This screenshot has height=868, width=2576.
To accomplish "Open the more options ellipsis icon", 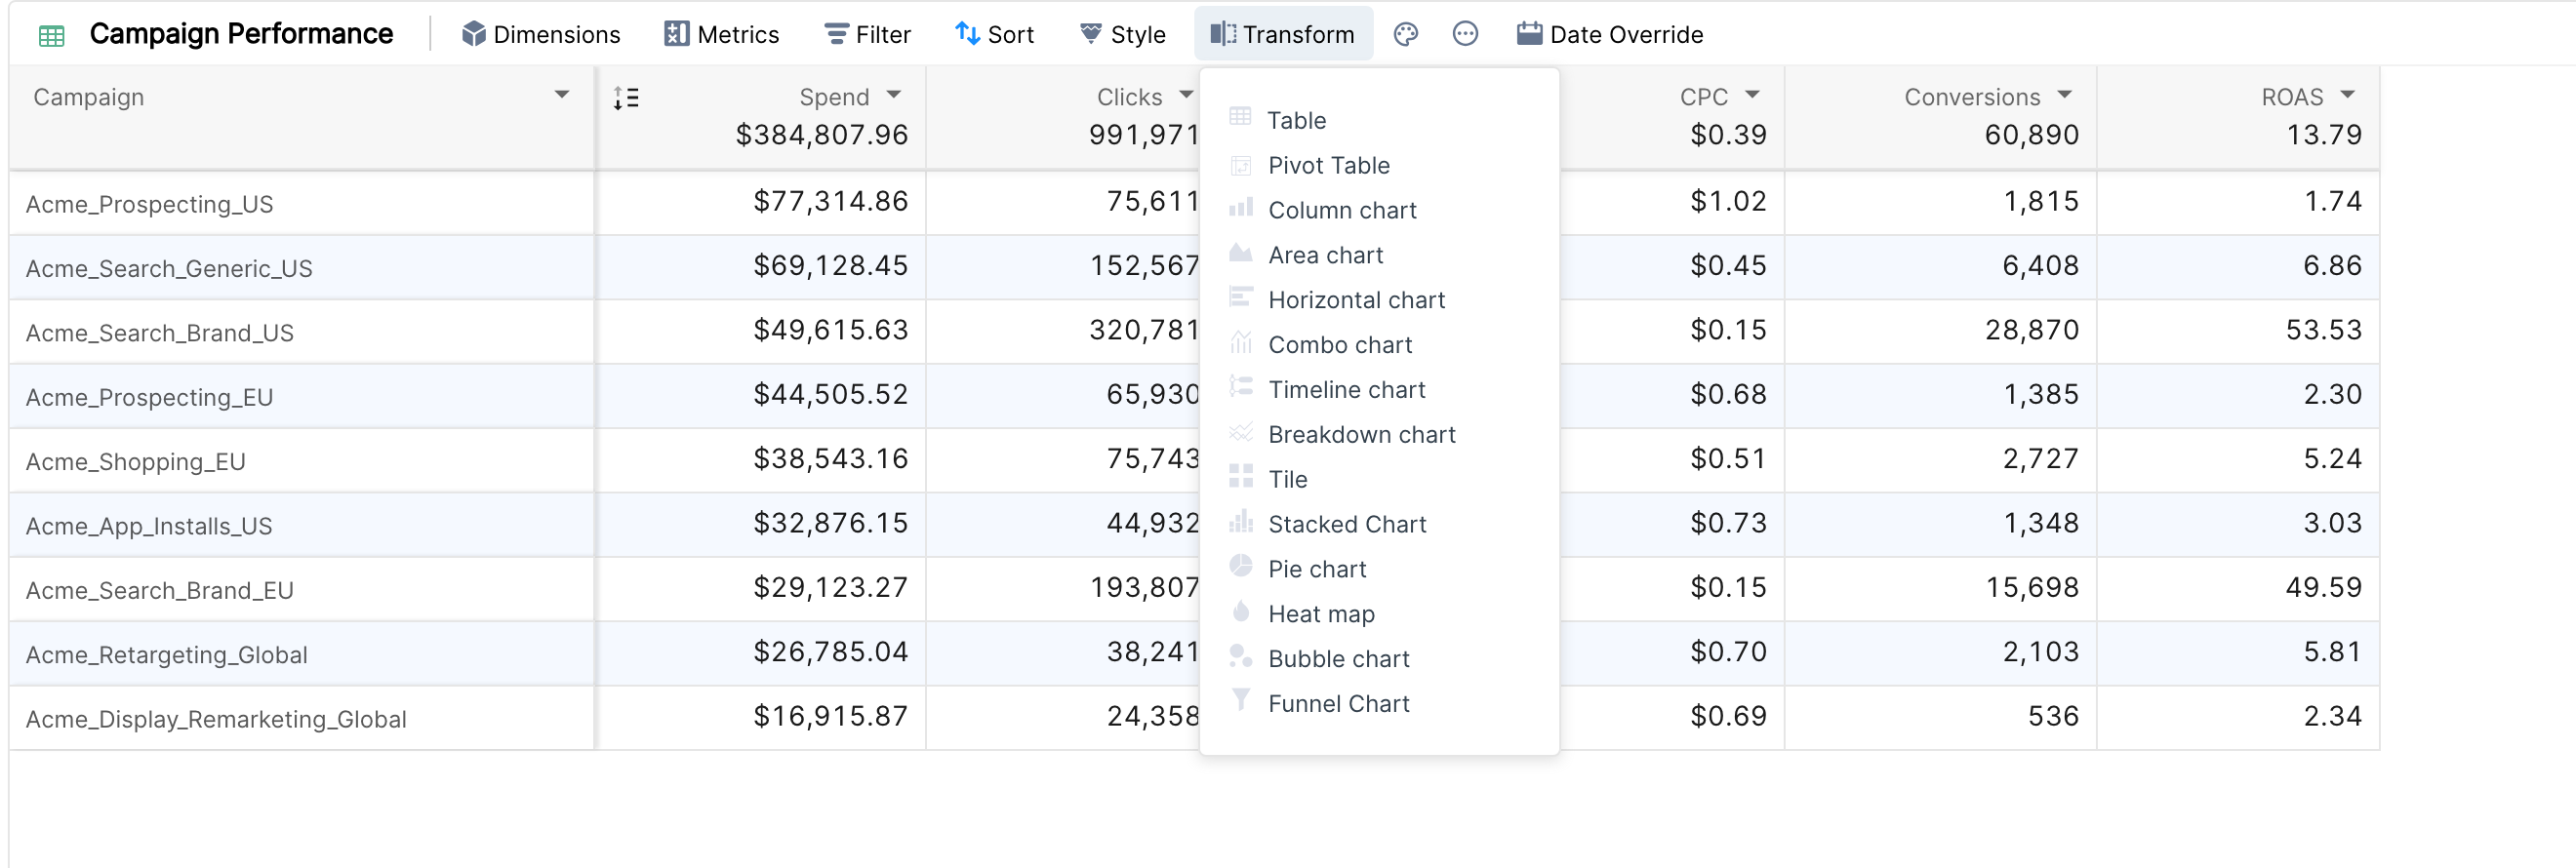I will (1465, 34).
